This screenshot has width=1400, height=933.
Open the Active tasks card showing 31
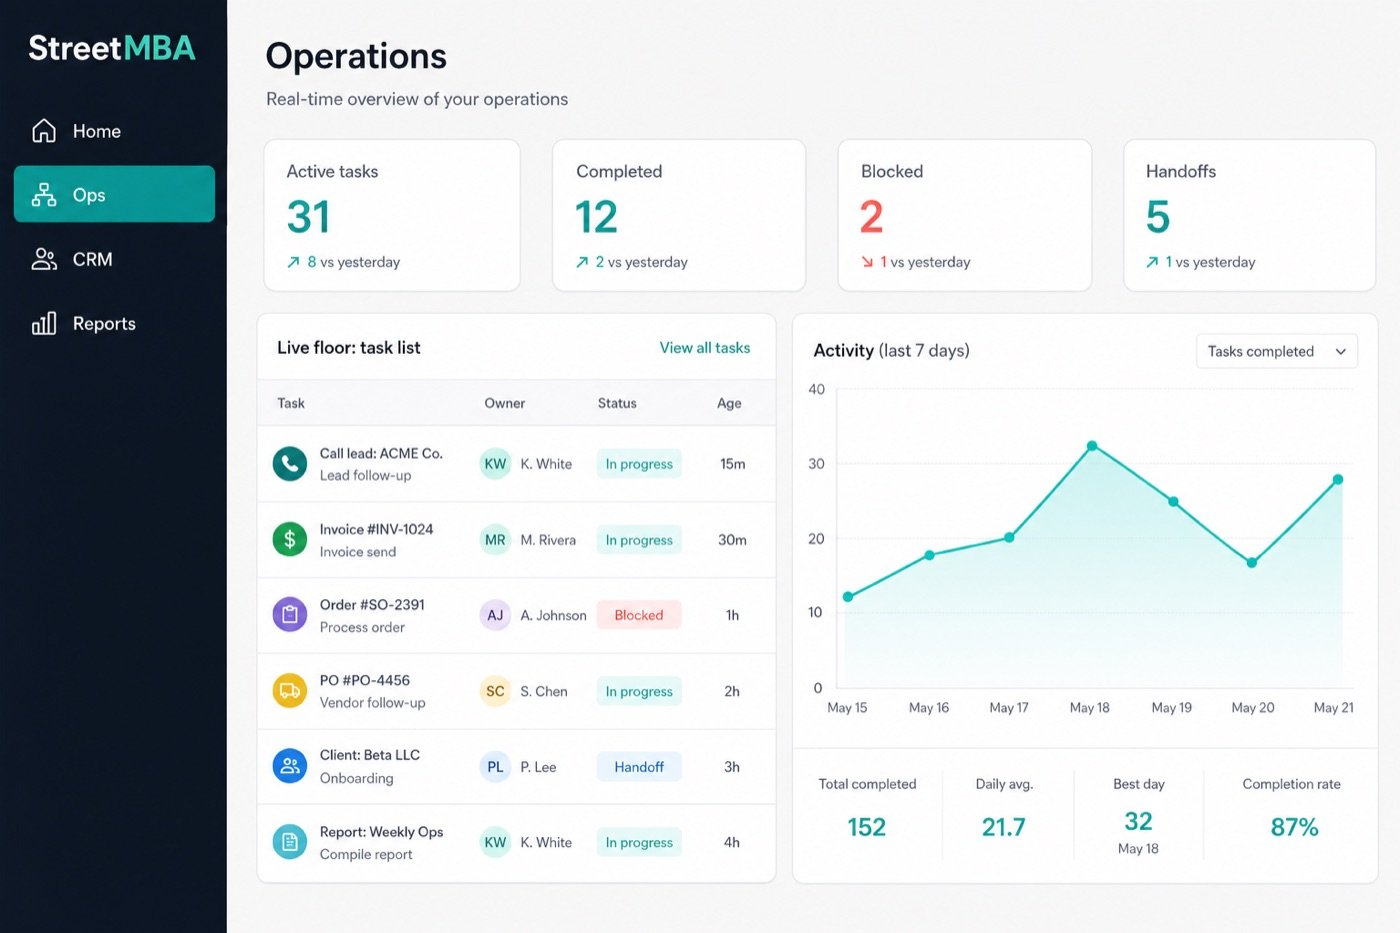(x=392, y=215)
